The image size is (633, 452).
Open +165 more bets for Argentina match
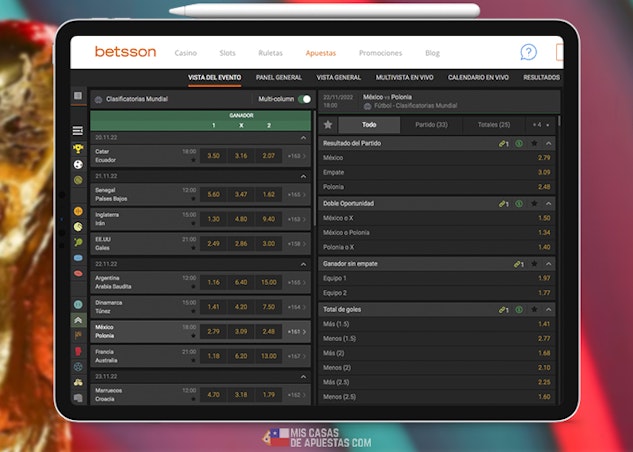[296, 282]
